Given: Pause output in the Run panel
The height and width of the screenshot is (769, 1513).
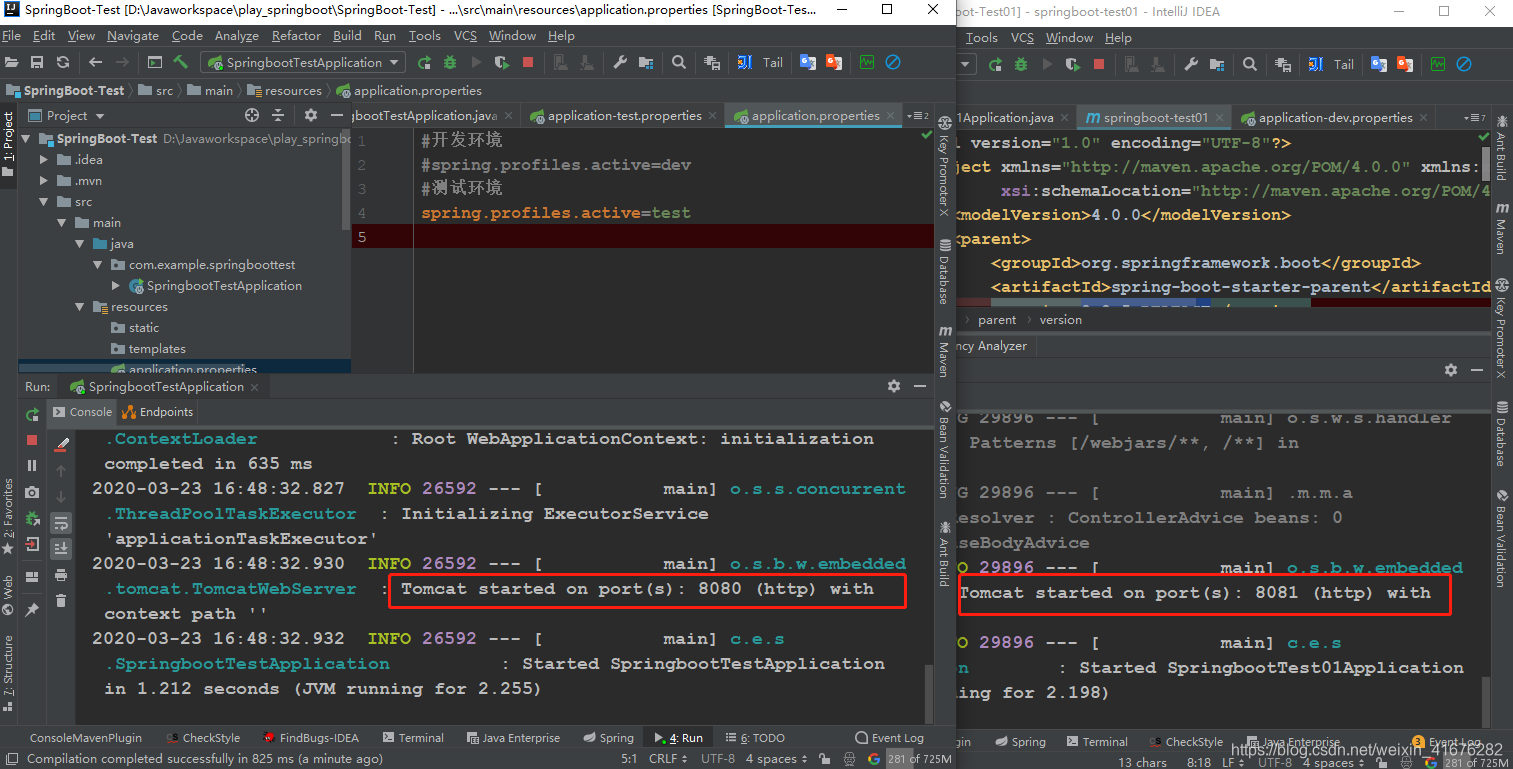Looking at the screenshot, I should pyautogui.click(x=32, y=466).
